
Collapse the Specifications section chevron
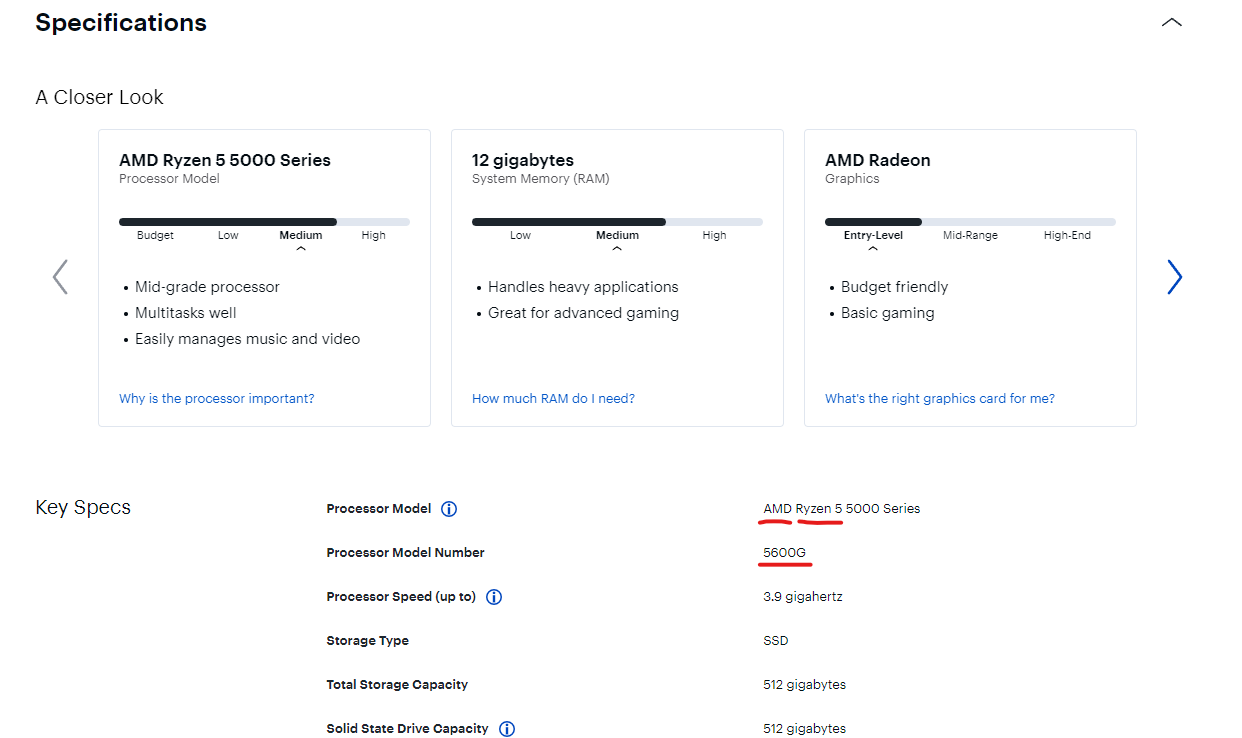tap(1172, 23)
